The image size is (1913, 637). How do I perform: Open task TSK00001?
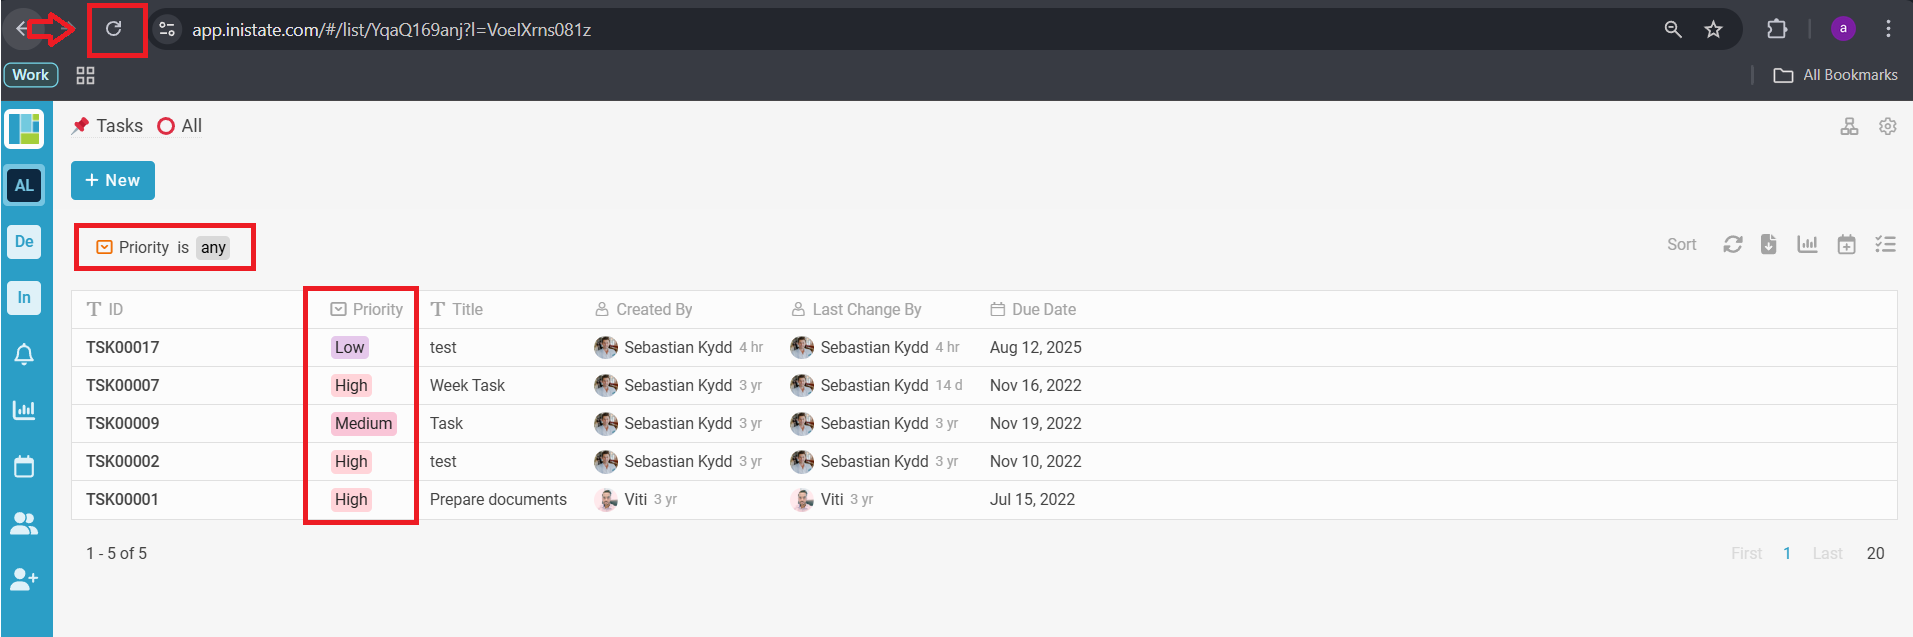[123, 499]
